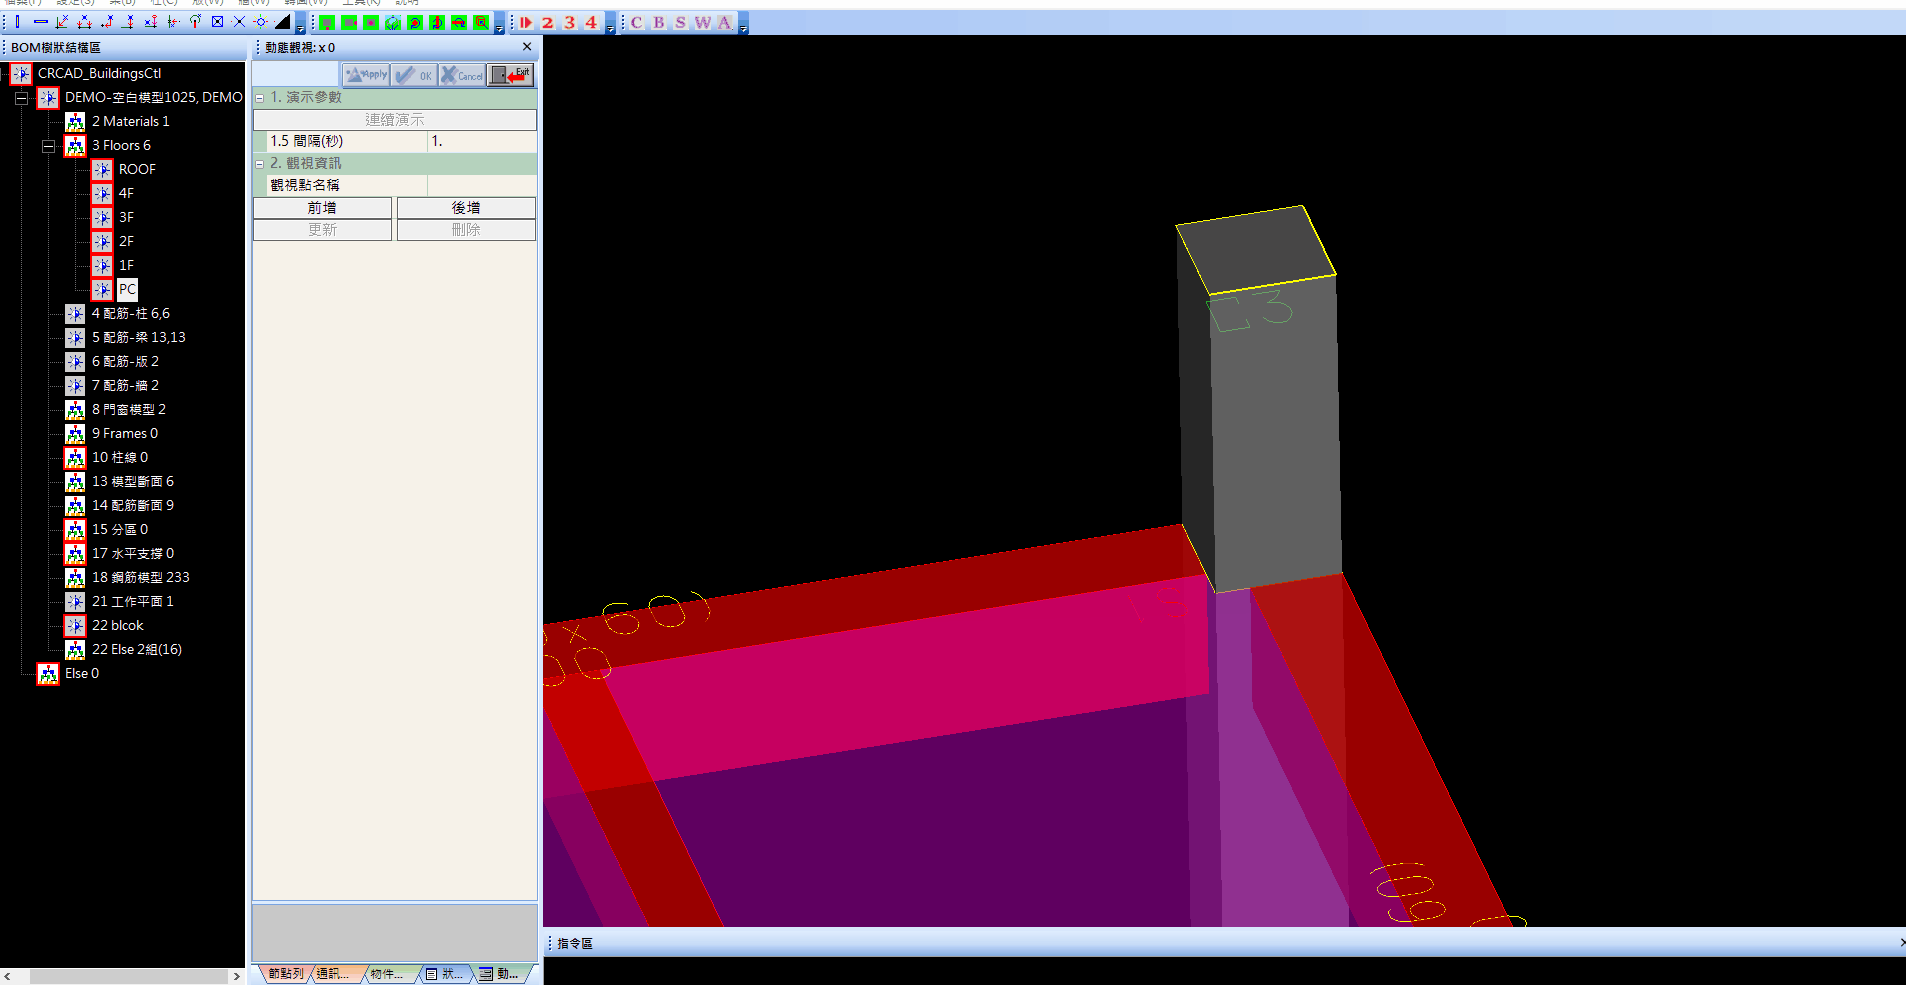
Task: Select the PC floor tree item
Action: (x=127, y=290)
